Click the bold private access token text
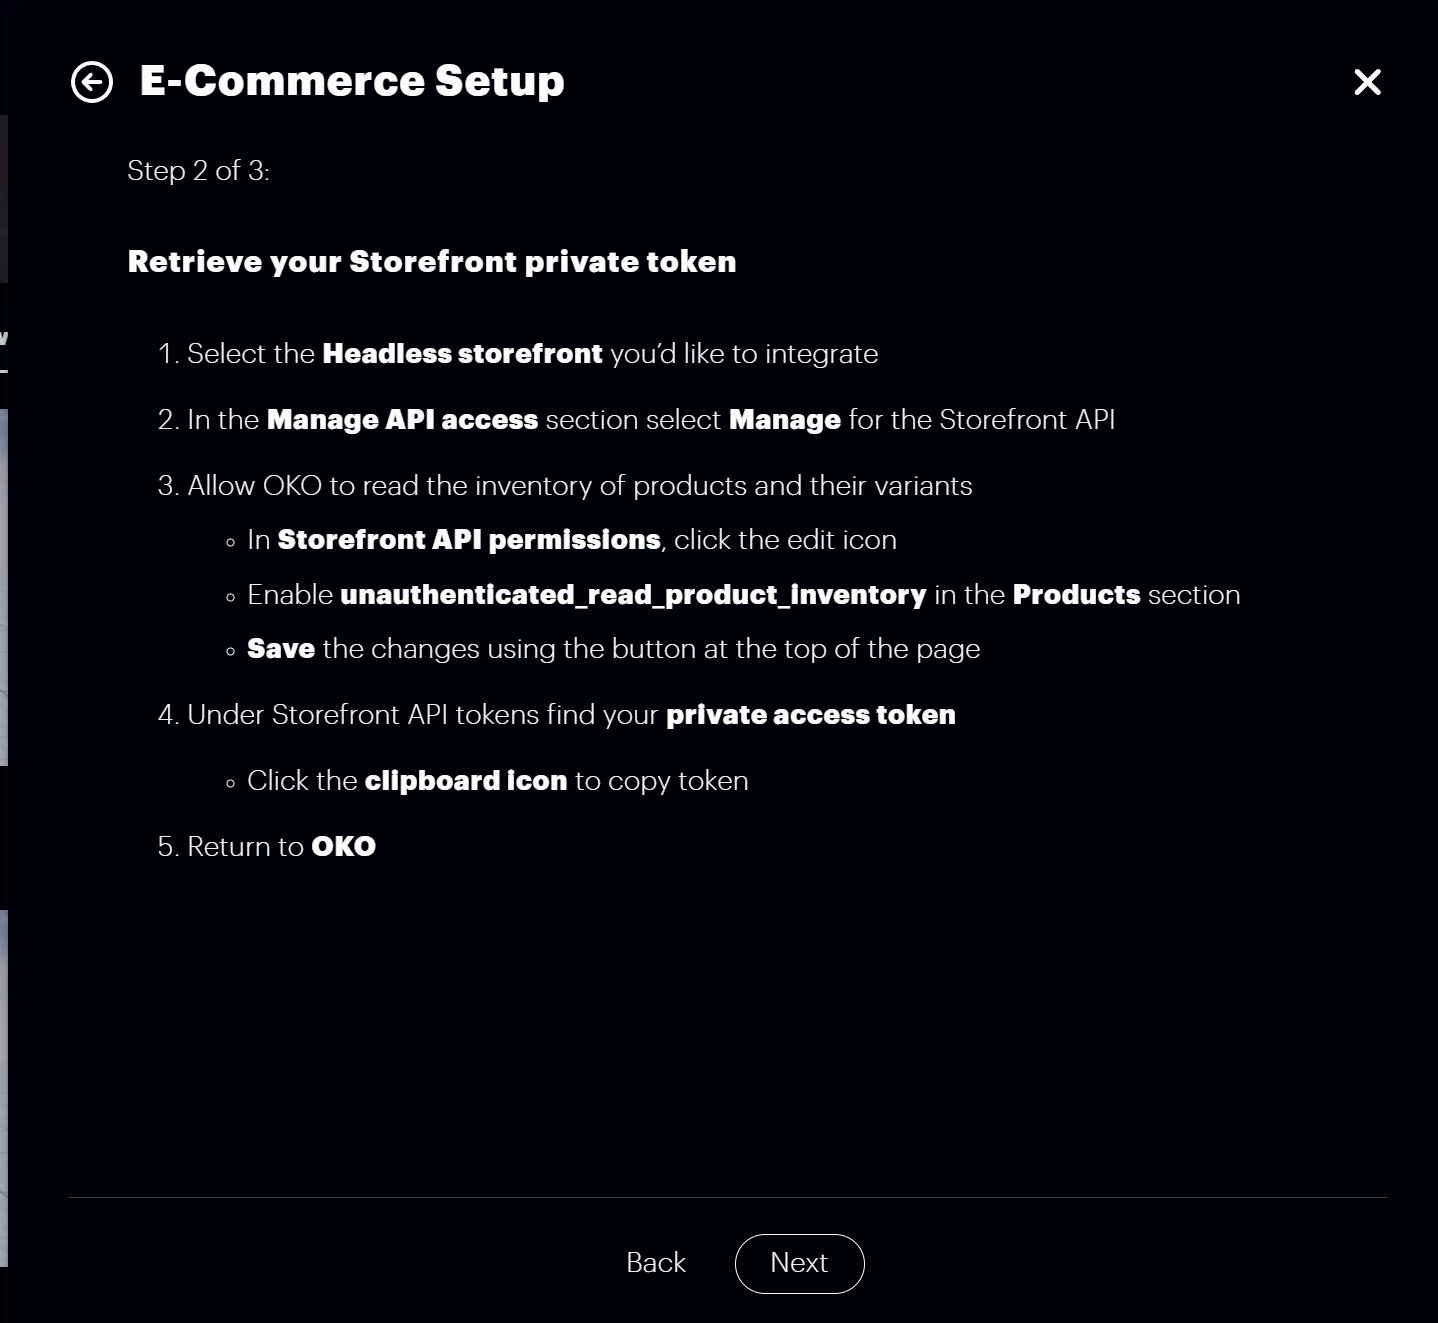Screen dimensions: 1438x1323 click(810, 715)
